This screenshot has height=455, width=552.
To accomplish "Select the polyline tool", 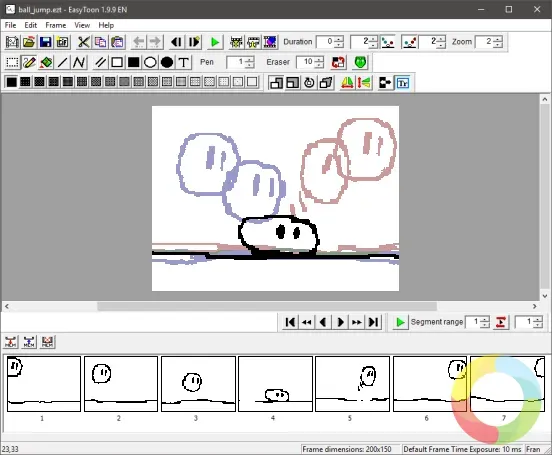I will [x=79, y=62].
